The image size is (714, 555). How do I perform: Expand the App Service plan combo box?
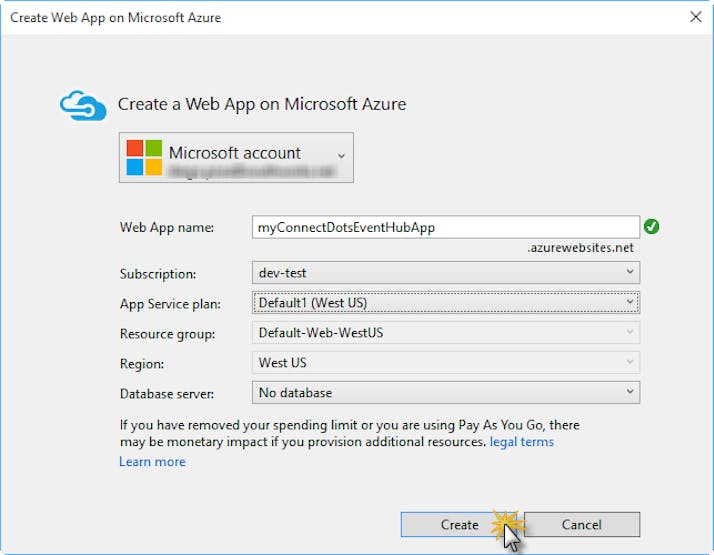click(445, 303)
